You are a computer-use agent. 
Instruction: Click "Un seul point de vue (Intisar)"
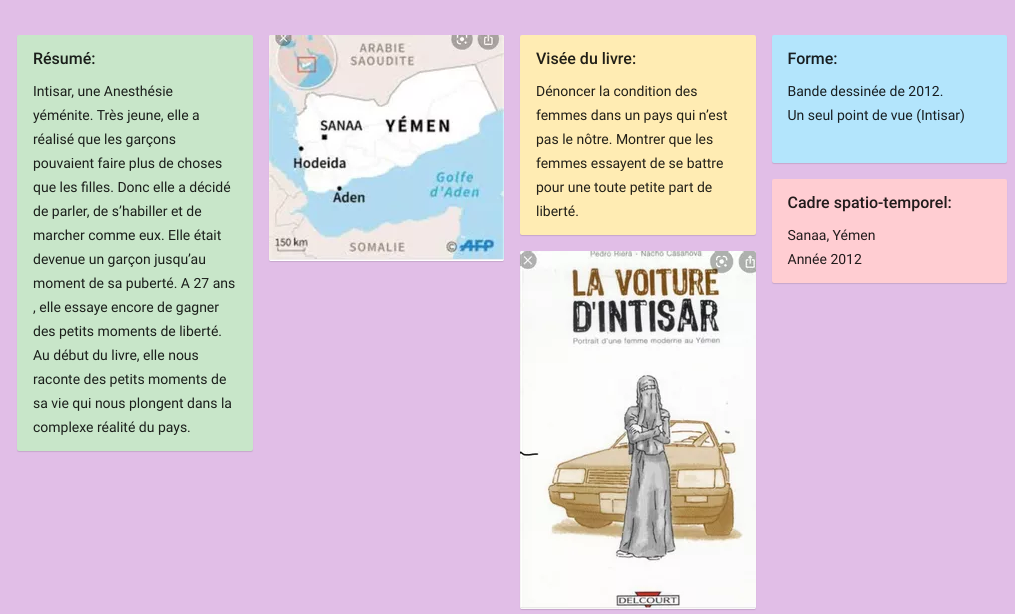(x=876, y=115)
